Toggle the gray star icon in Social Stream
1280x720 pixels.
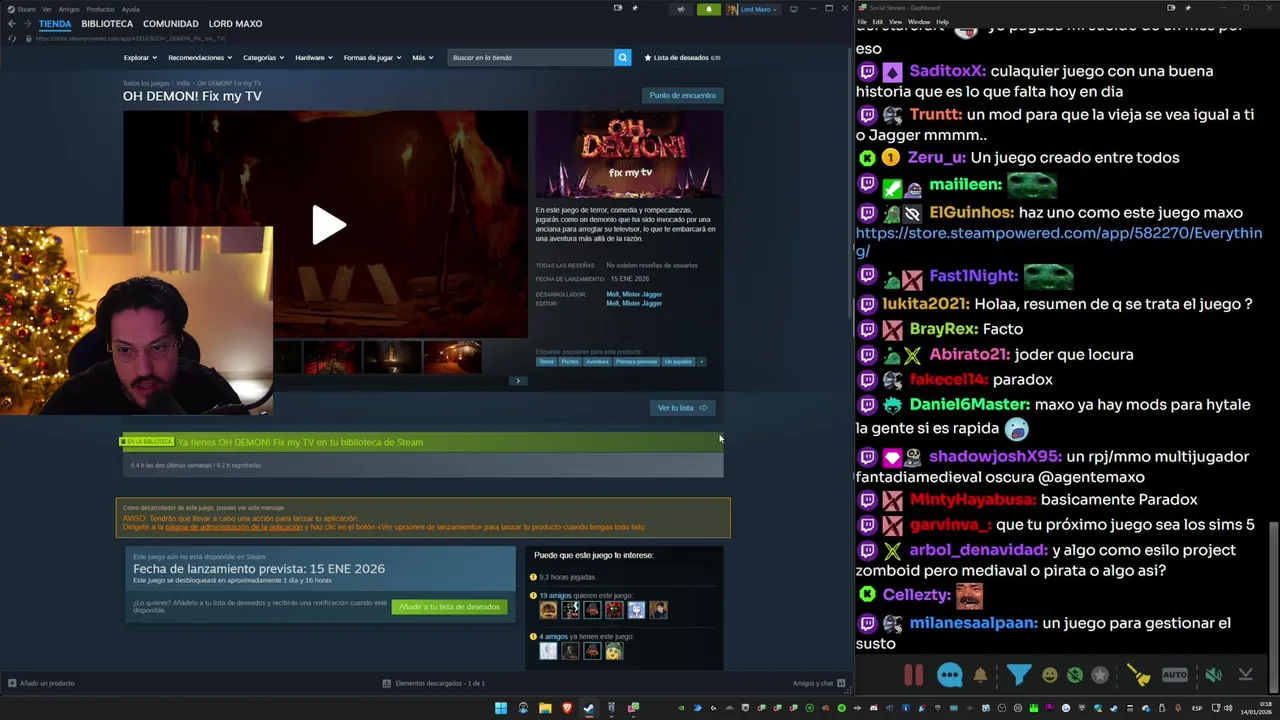coord(1100,675)
